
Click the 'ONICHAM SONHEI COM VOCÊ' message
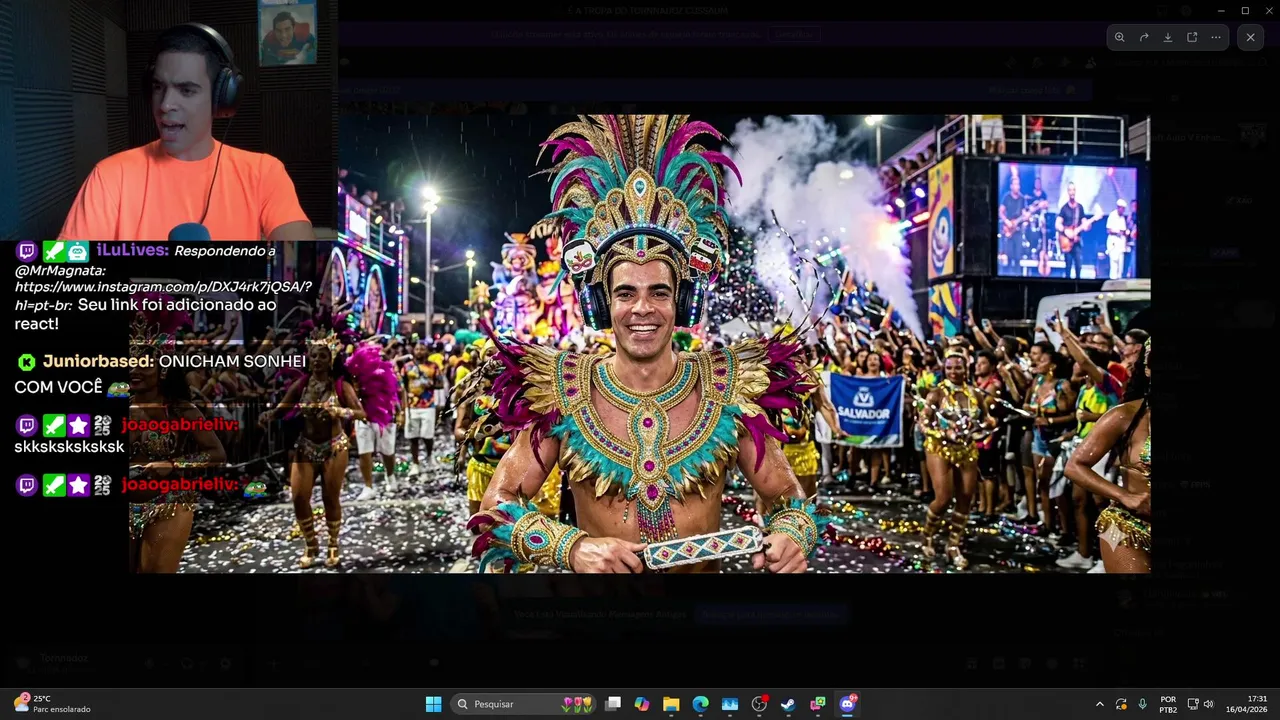point(160,374)
